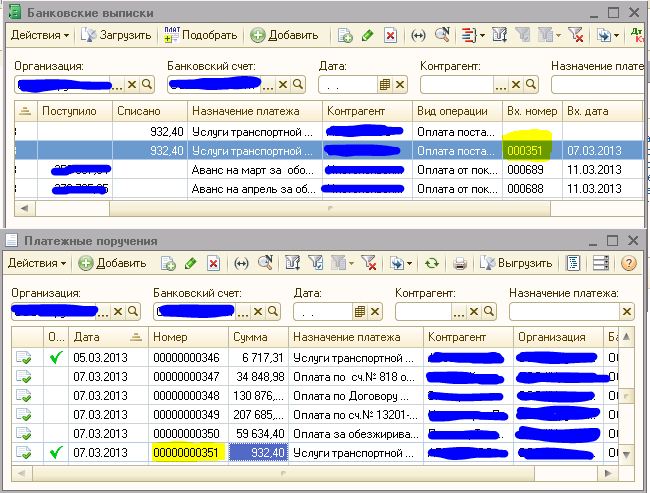Image resolution: width=650 pixels, height=493 pixels.
Task: Open Go To dropdown in Платежные поручения toolbar
Action: click(400, 263)
